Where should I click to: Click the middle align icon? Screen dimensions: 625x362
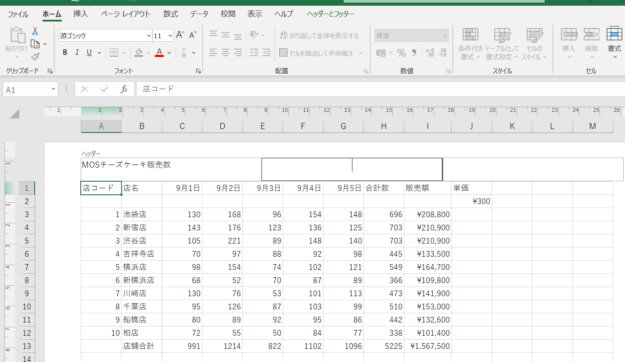tap(226, 35)
